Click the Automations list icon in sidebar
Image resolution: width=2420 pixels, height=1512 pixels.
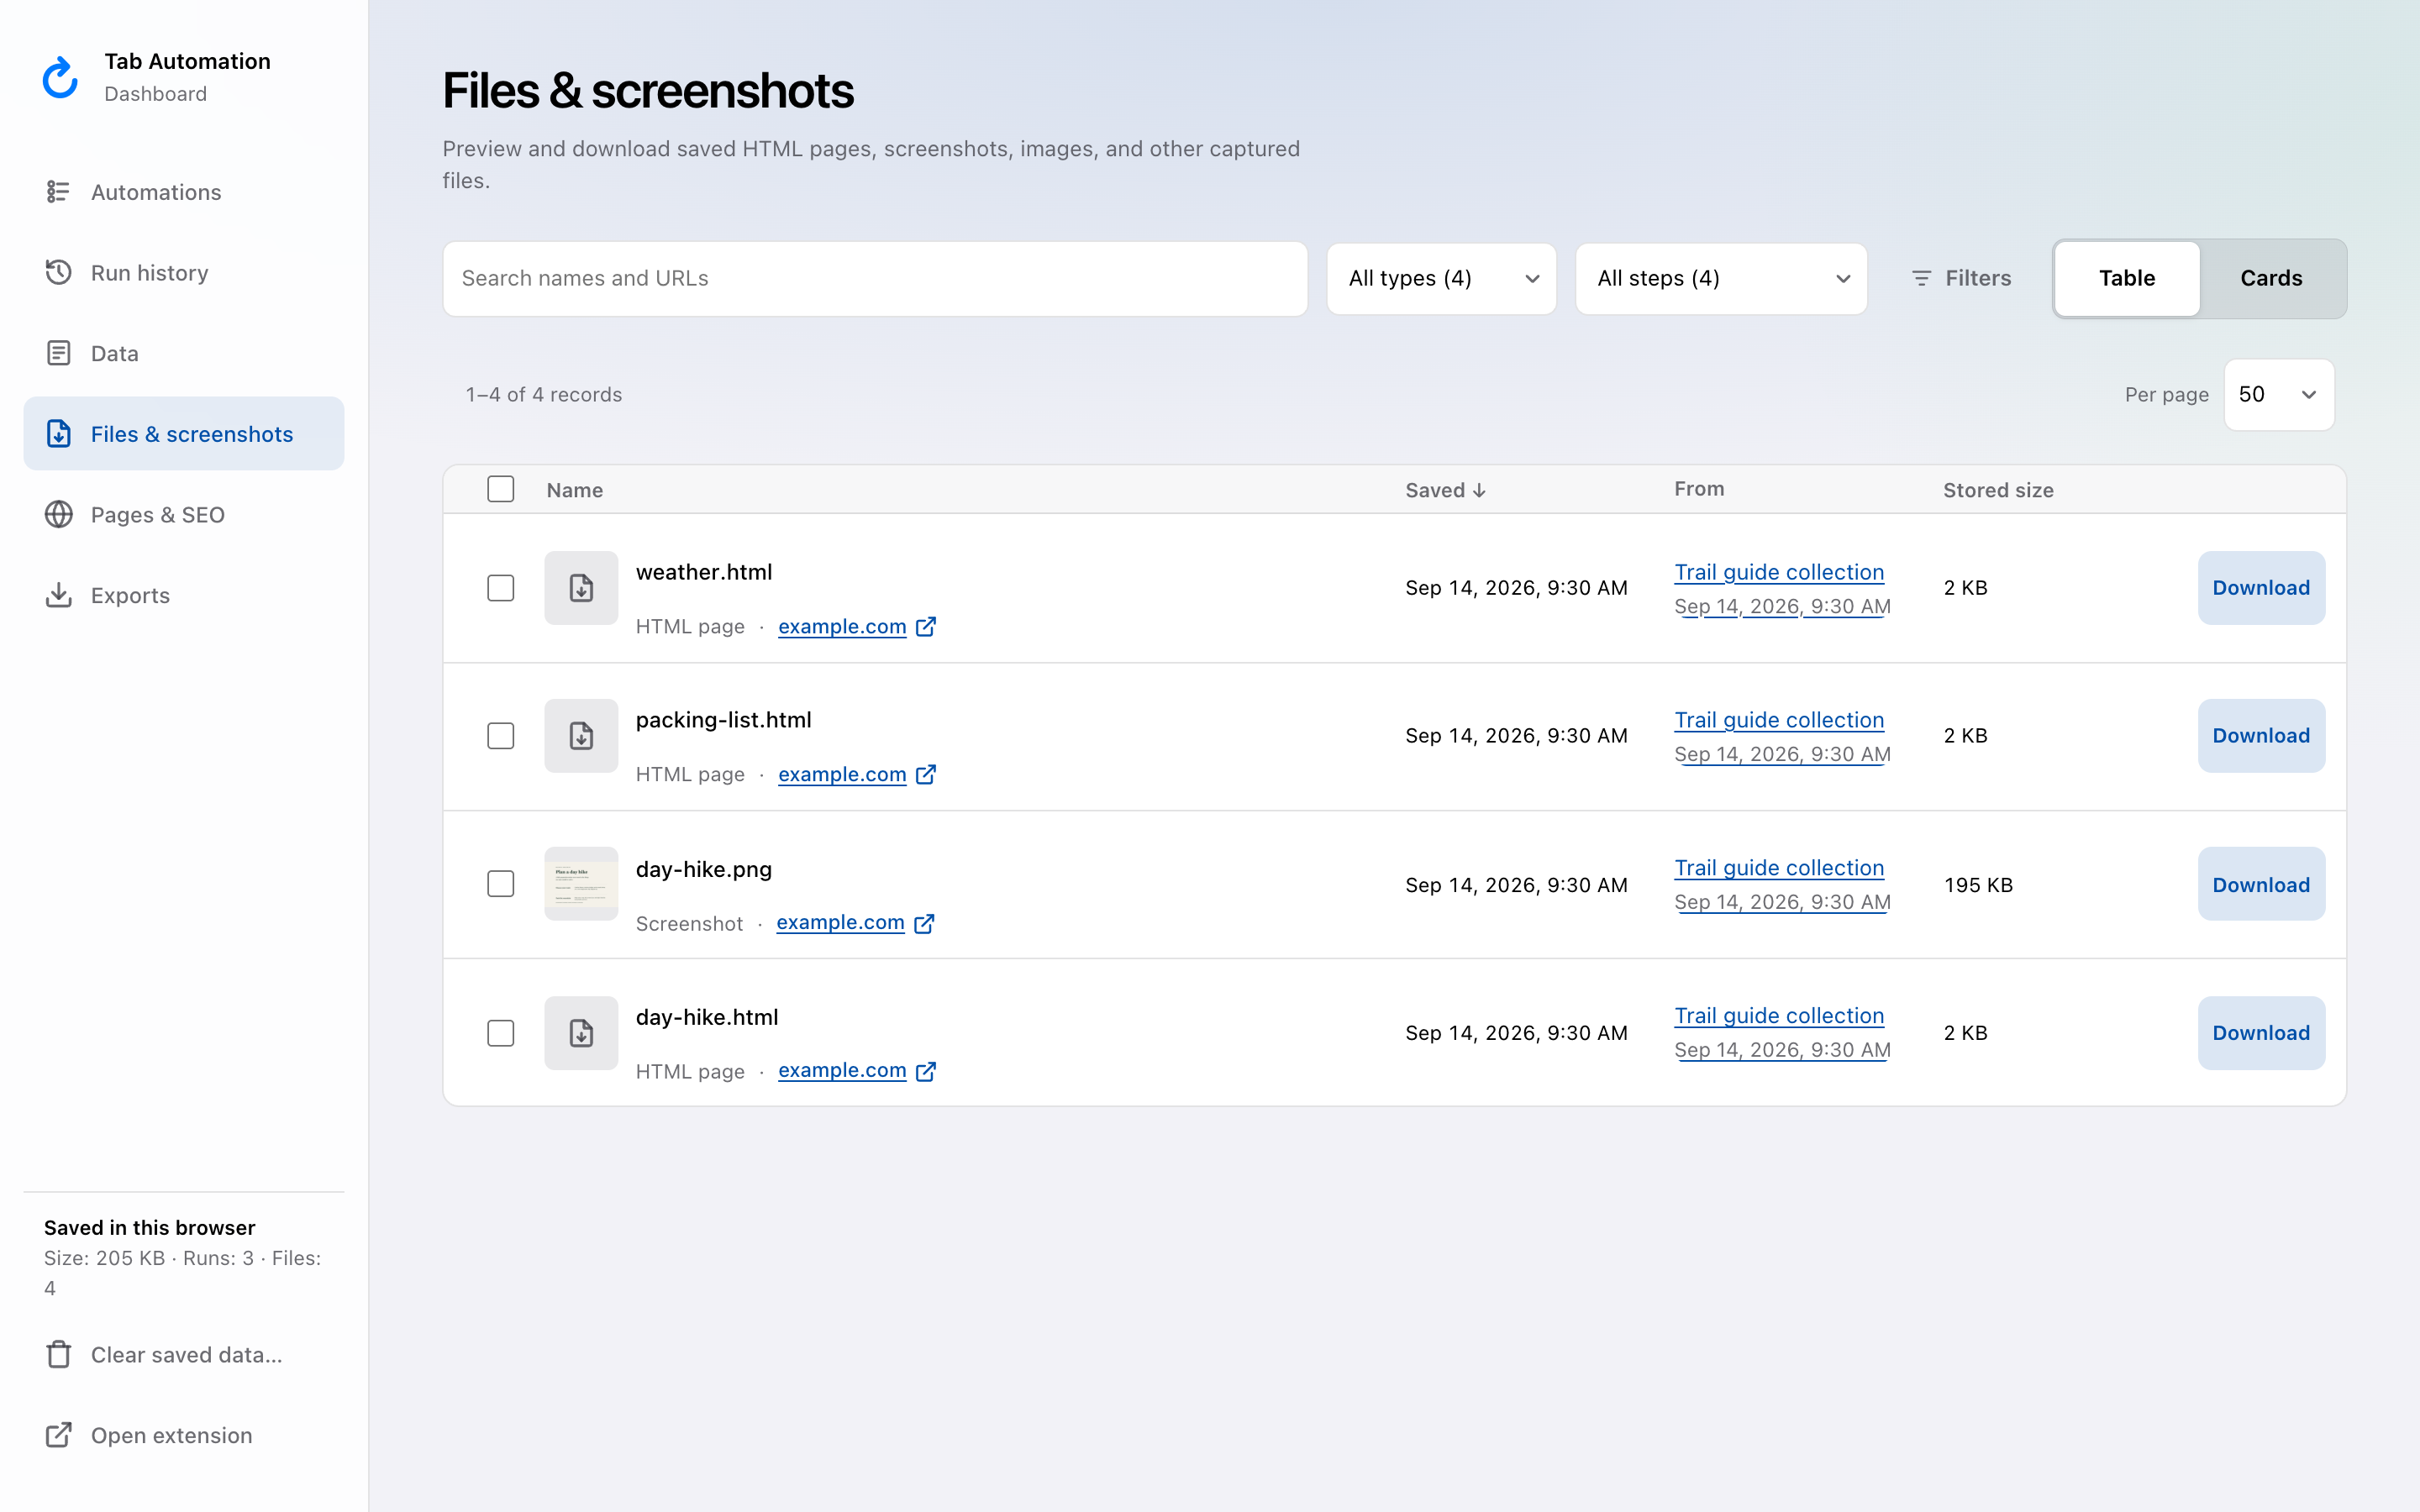pyautogui.click(x=58, y=192)
